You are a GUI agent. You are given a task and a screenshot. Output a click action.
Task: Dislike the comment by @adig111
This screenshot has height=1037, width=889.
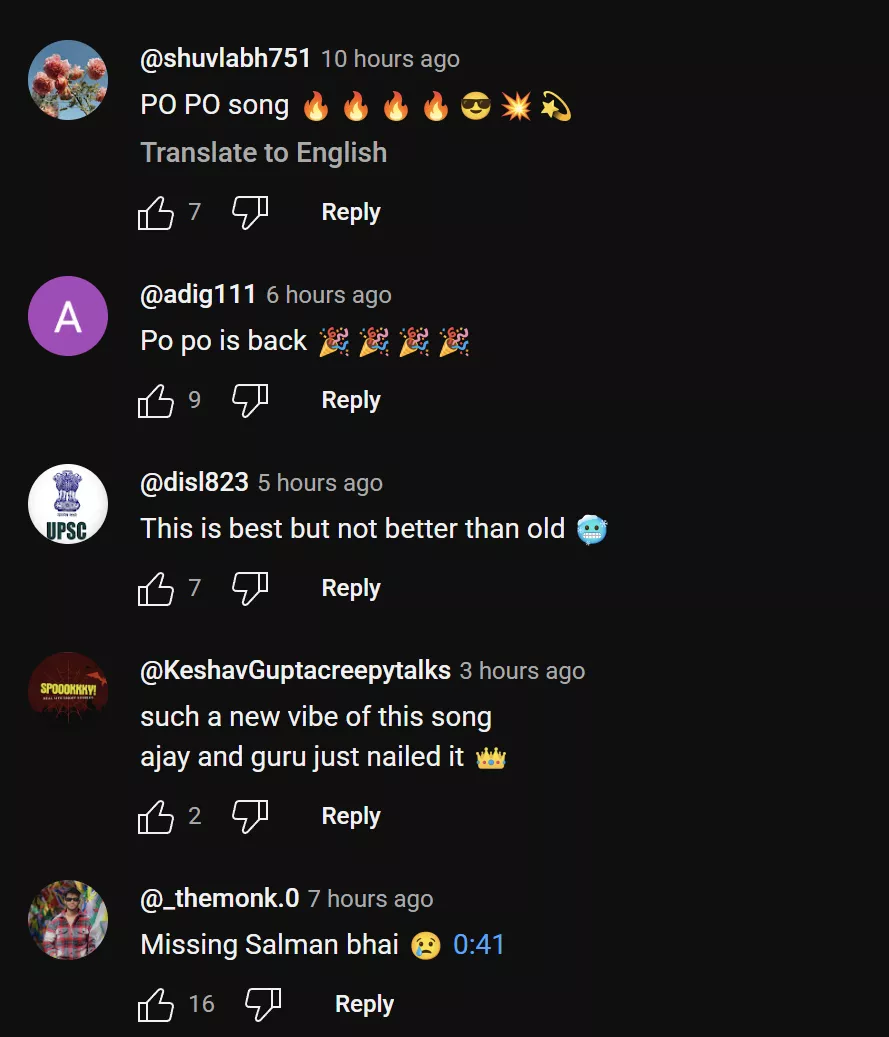pyautogui.click(x=250, y=400)
